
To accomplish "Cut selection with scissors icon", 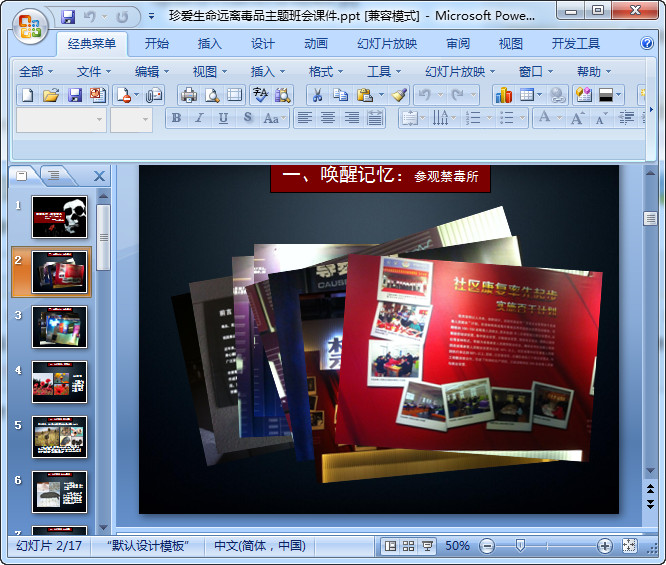I will tap(317, 95).
